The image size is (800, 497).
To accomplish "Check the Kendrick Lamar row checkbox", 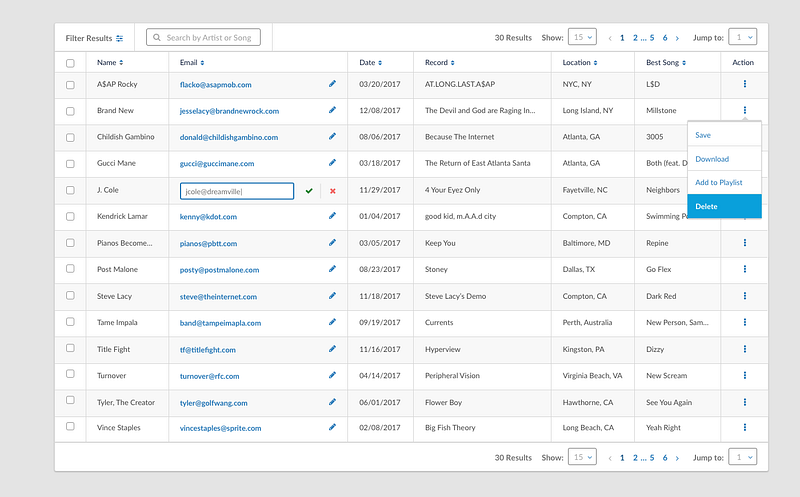I will tap(70, 216).
